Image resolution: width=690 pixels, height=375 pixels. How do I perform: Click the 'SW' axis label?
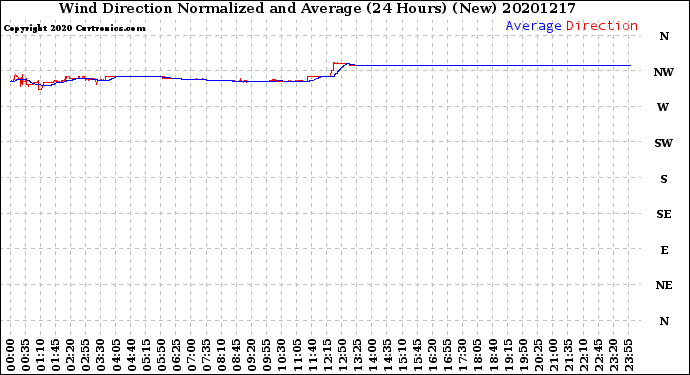pyautogui.click(x=664, y=143)
